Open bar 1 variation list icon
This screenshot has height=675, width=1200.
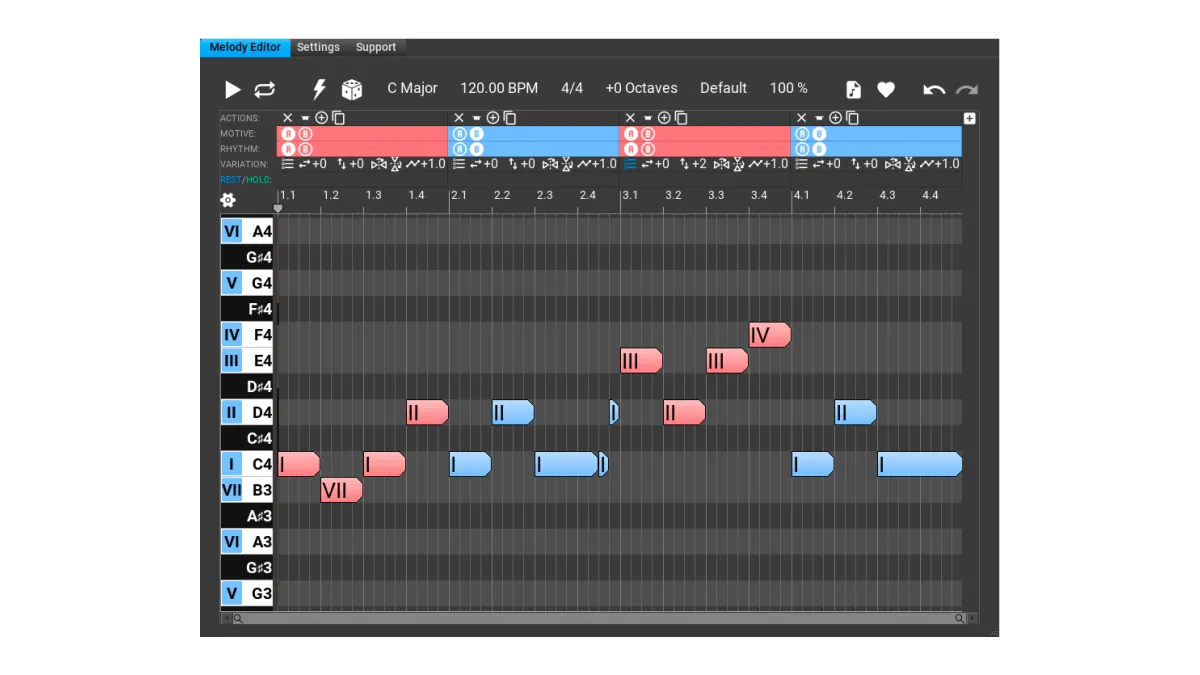[287, 164]
